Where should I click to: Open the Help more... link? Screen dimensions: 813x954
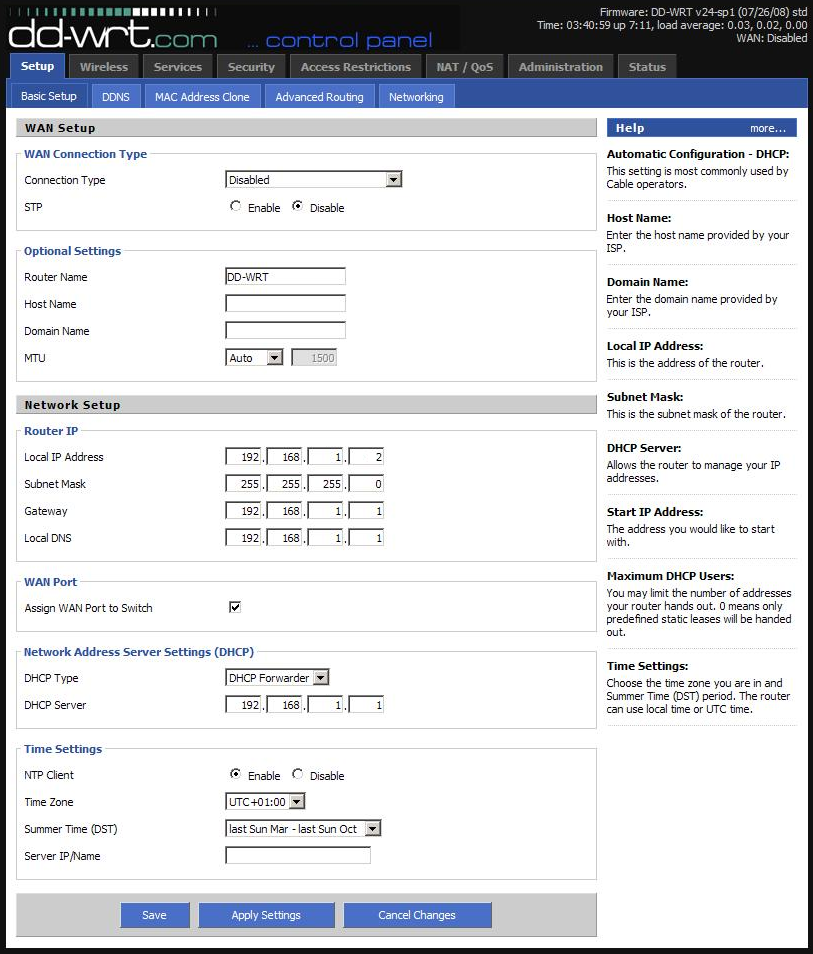[768, 128]
